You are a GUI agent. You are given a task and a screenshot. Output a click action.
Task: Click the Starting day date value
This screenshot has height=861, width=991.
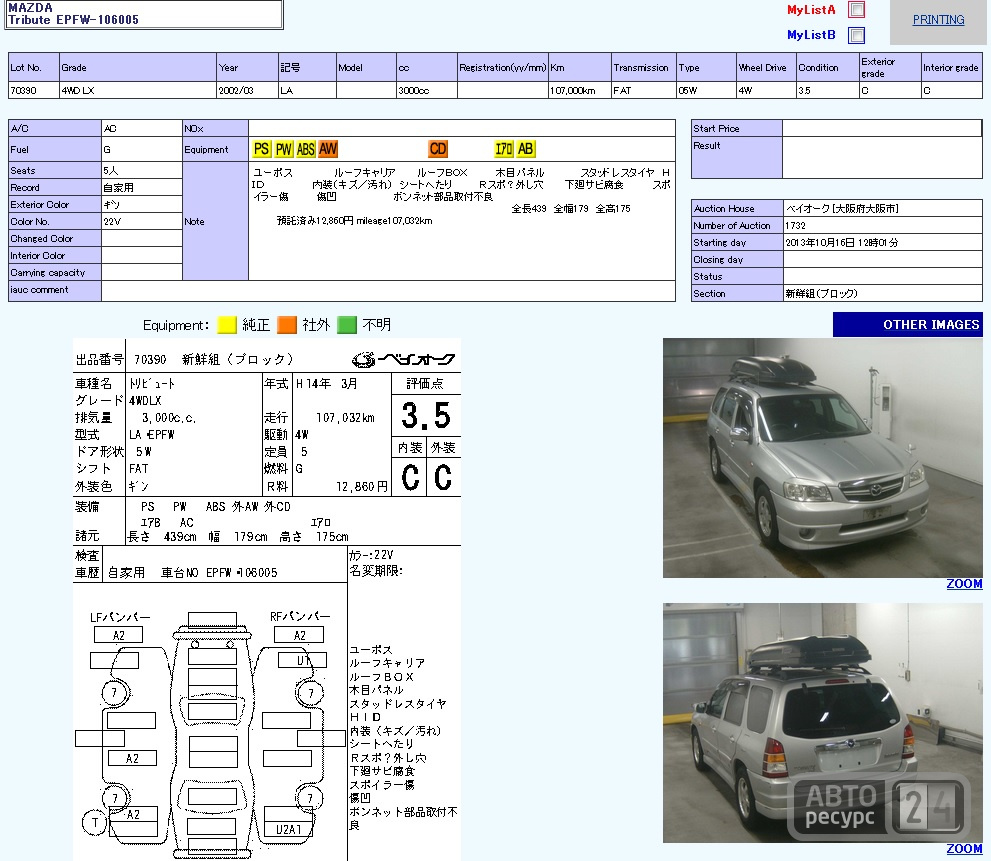842,243
